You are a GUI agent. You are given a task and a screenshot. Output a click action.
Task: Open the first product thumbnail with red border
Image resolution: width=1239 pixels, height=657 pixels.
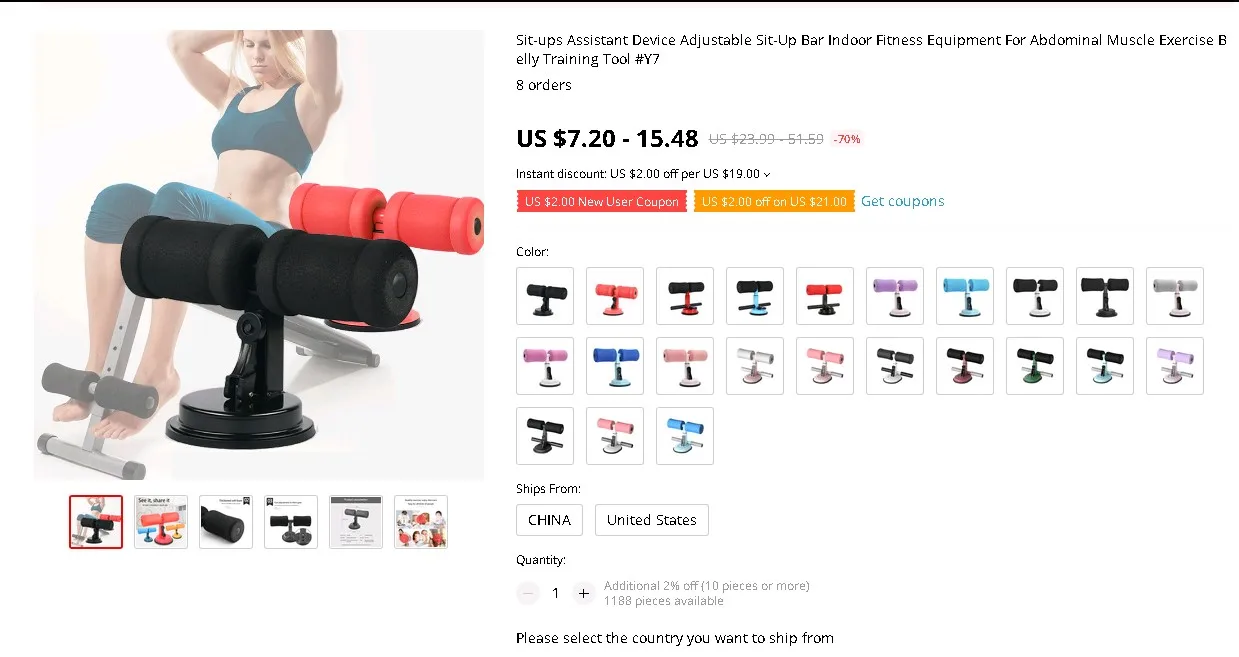pos(96,522)
